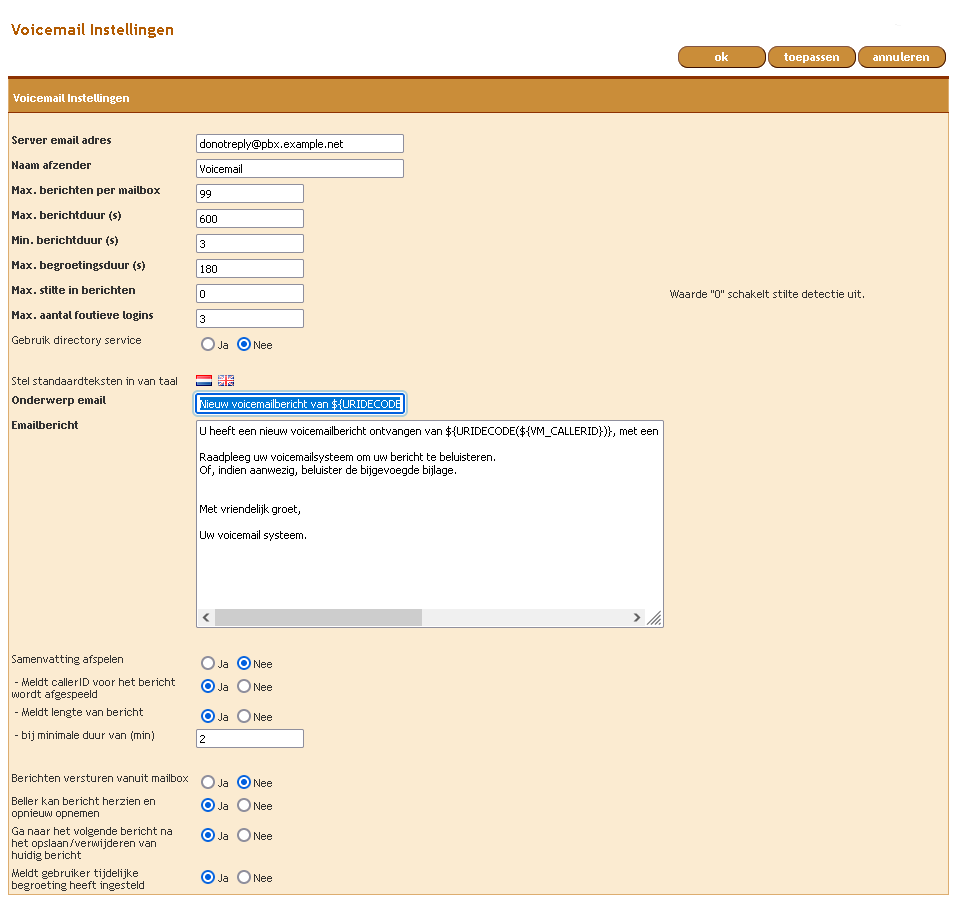Choose Ja for Meldt gebruiker tijdelijke begroeting
This screenshot has width=957, height=906.
[x=208, y=877]
